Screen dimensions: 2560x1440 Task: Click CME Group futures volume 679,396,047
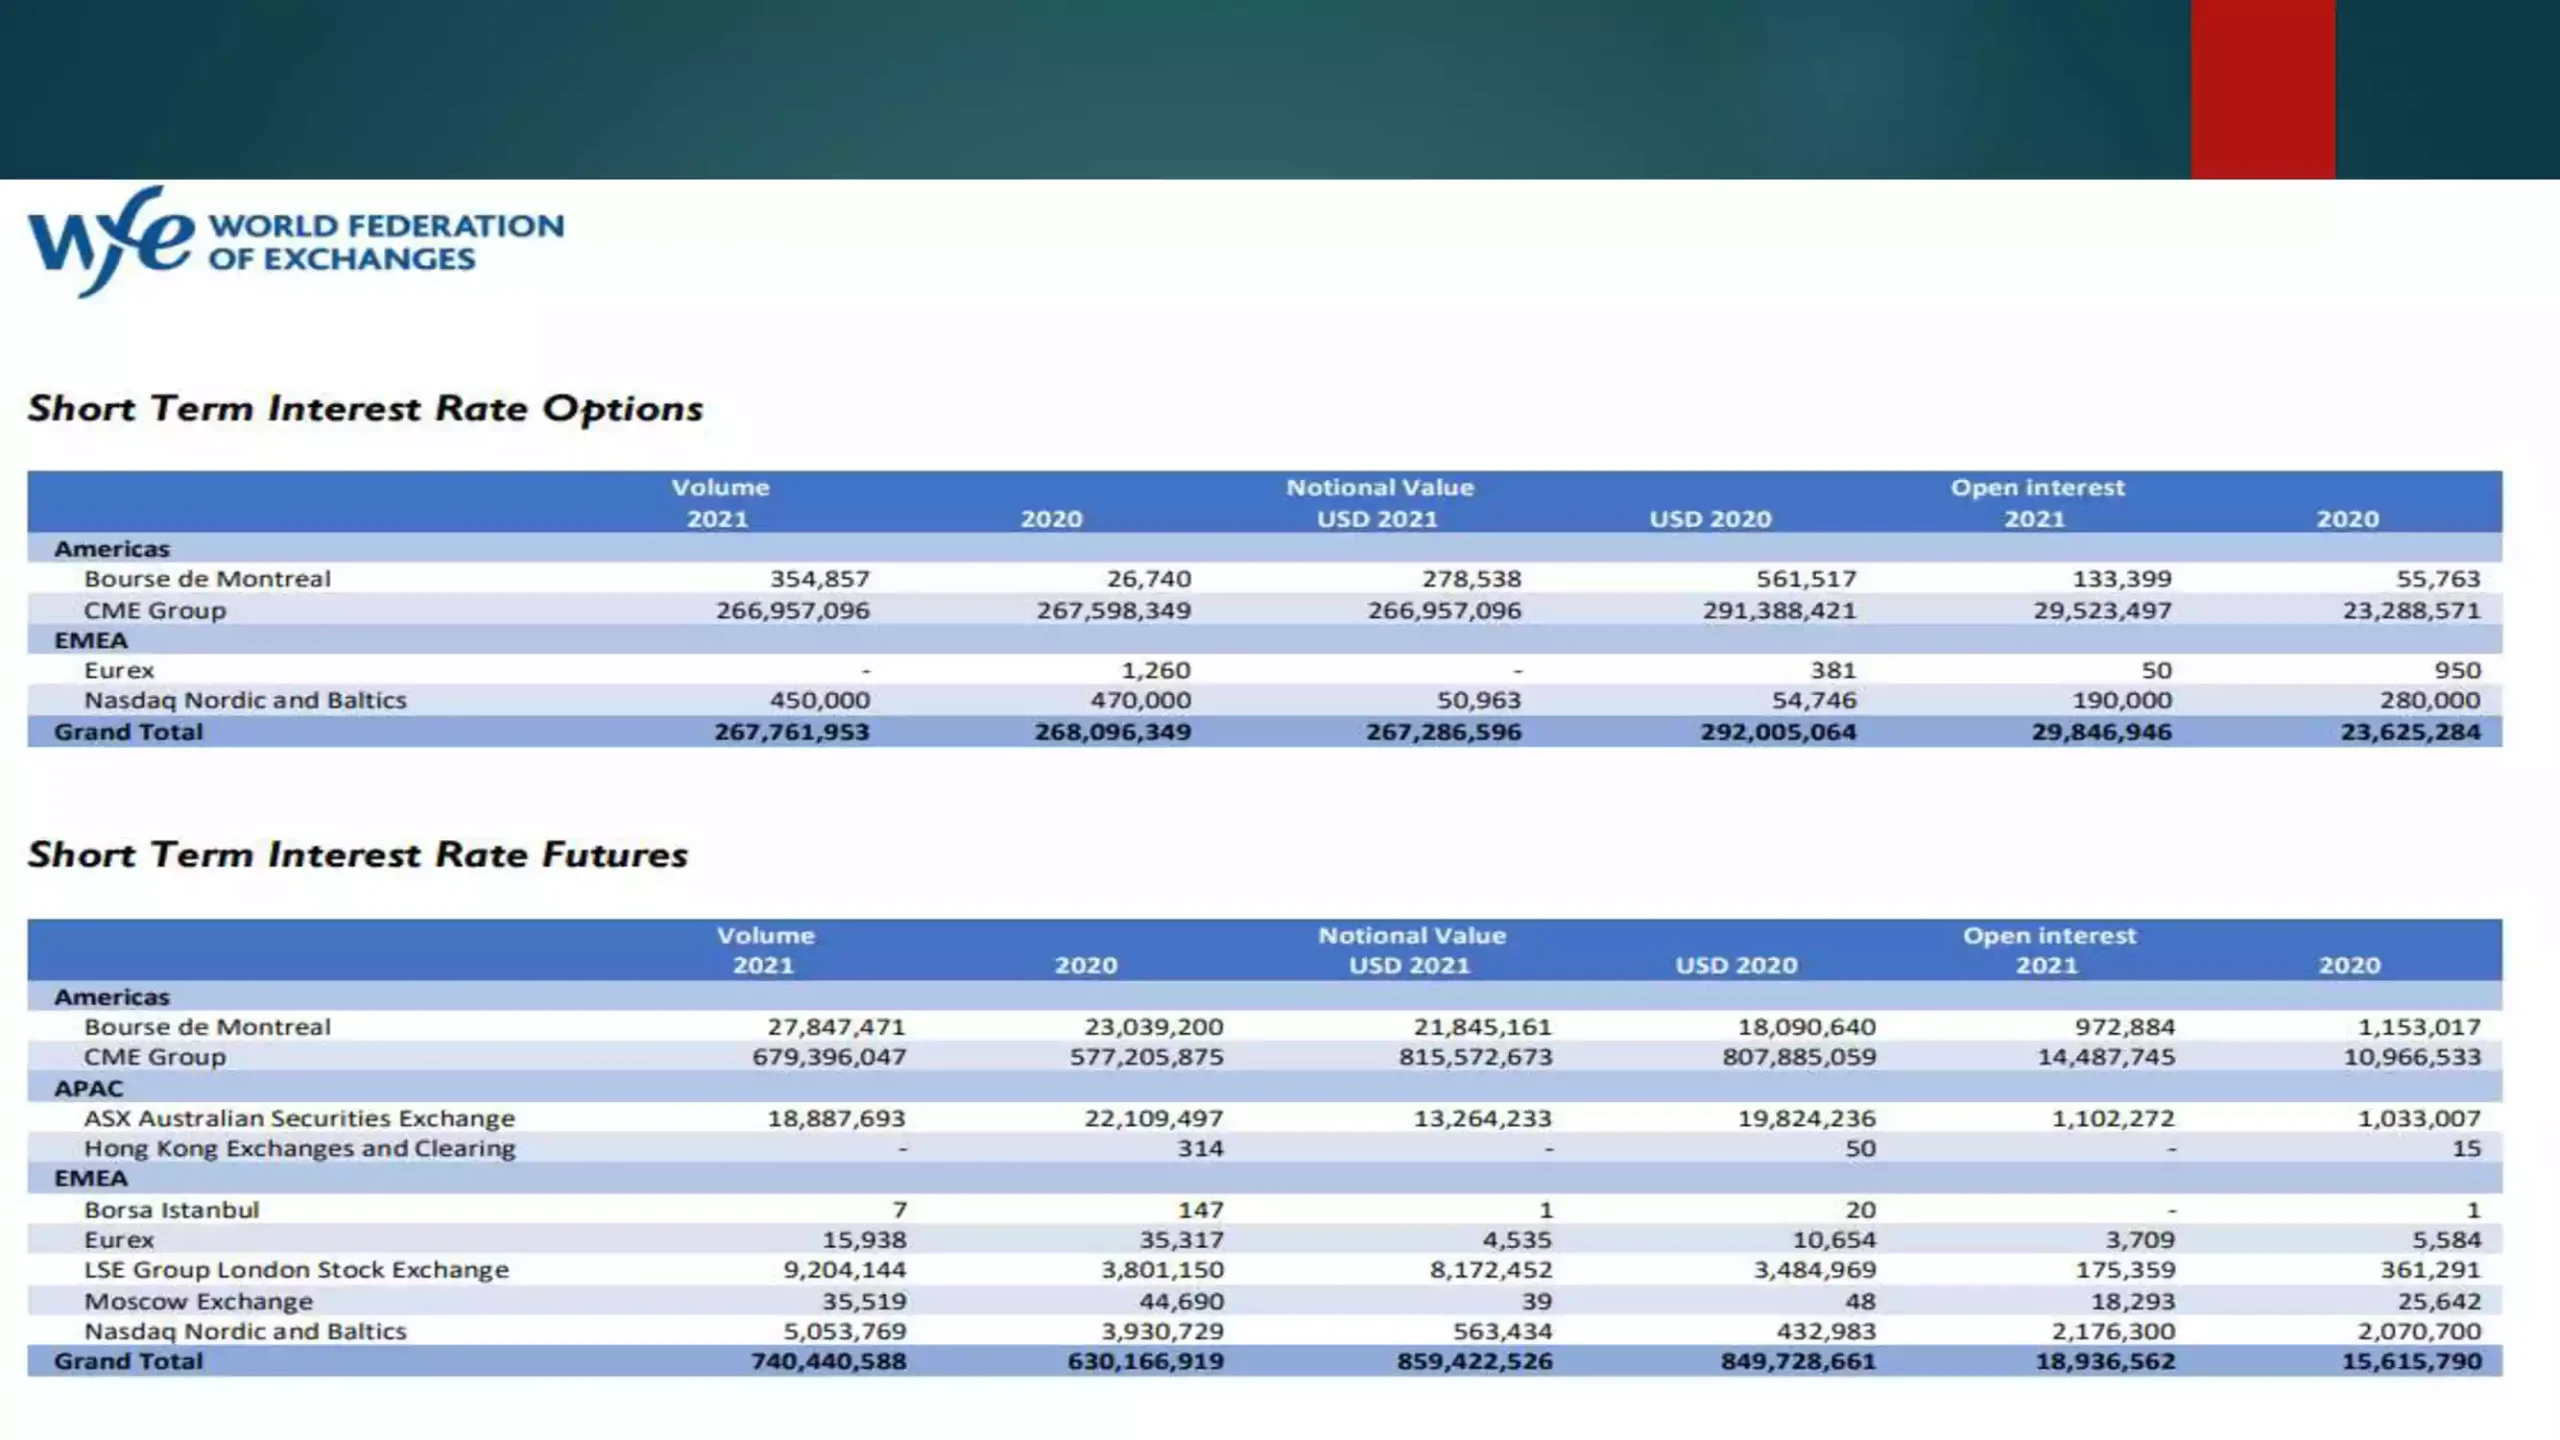pos(829,1057)
